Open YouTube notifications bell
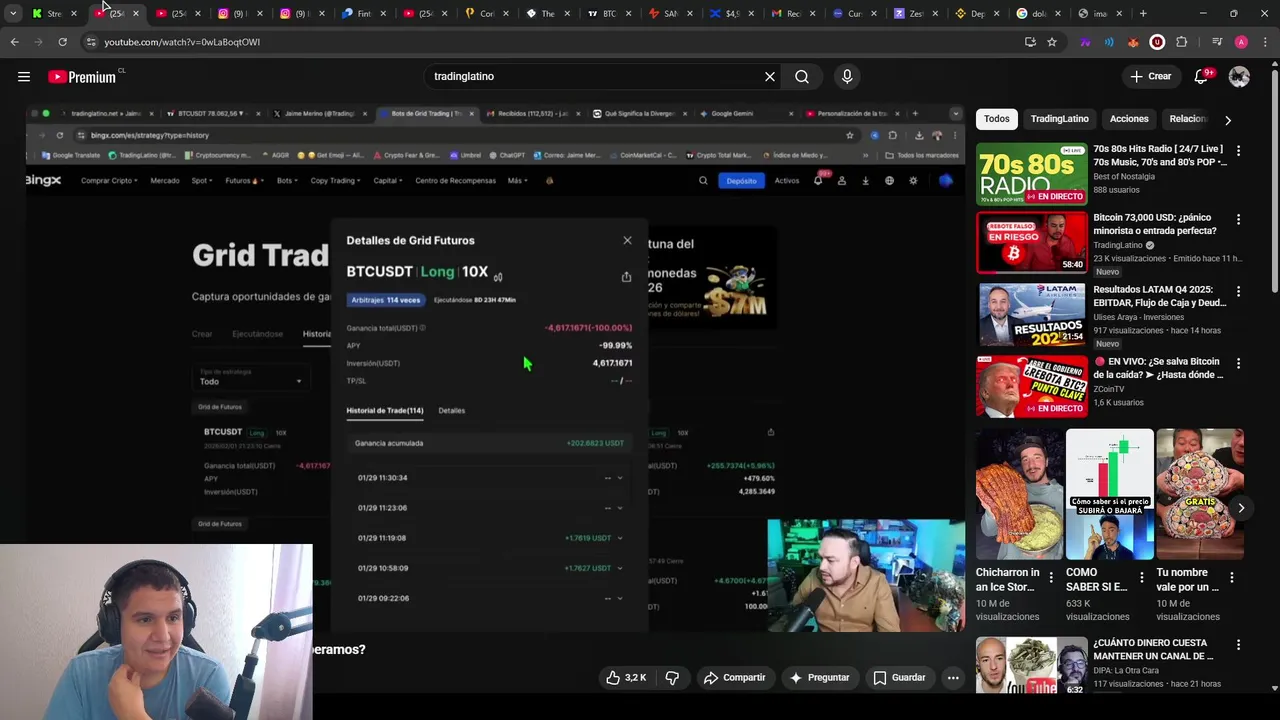The height and width of the screenshot is (720, 1280). tap(1201, 76)
